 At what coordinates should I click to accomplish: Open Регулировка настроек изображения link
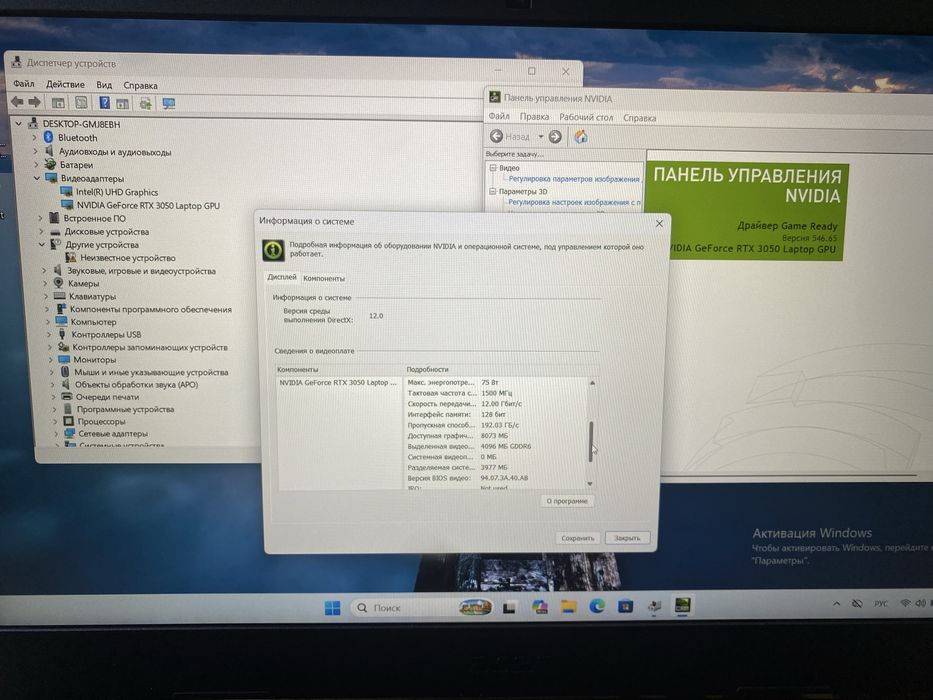point(574,202)
